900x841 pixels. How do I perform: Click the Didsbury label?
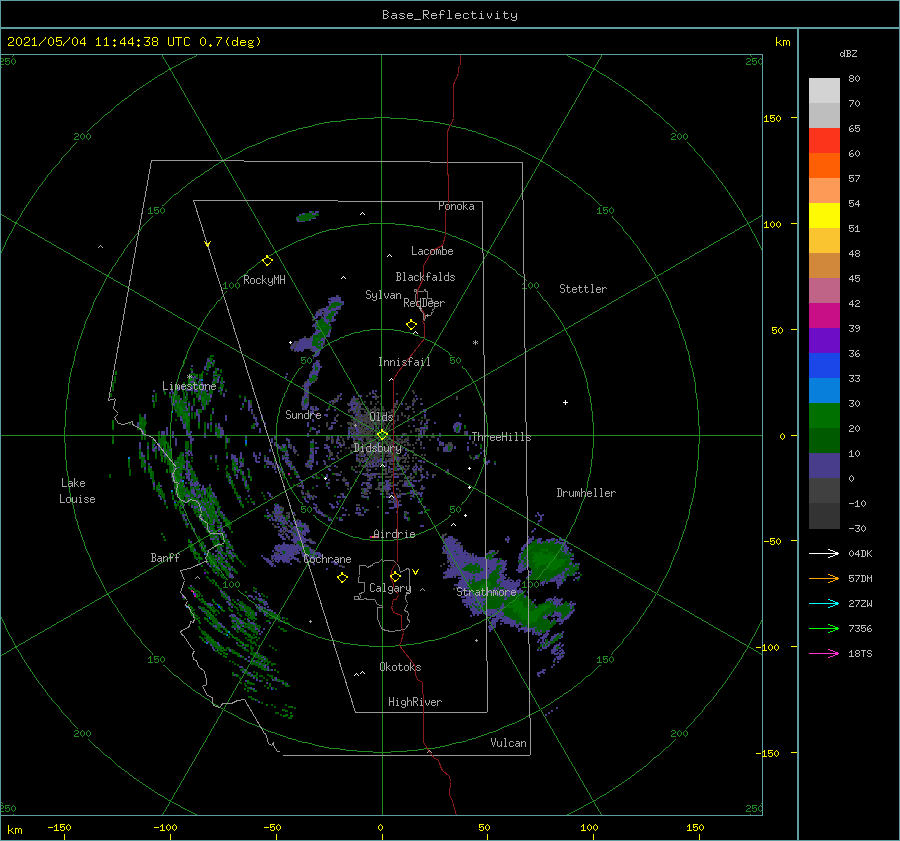(378, 448)
